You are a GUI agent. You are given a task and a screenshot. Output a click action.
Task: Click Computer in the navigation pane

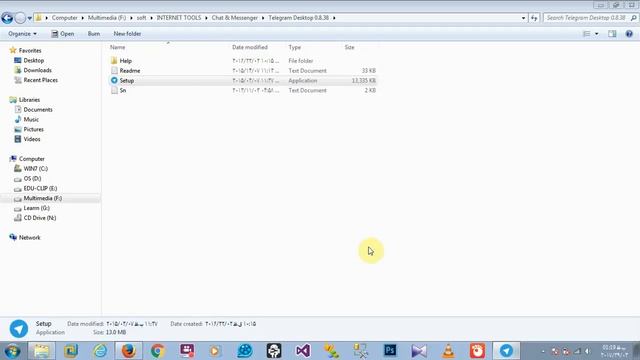pos(31,159)
